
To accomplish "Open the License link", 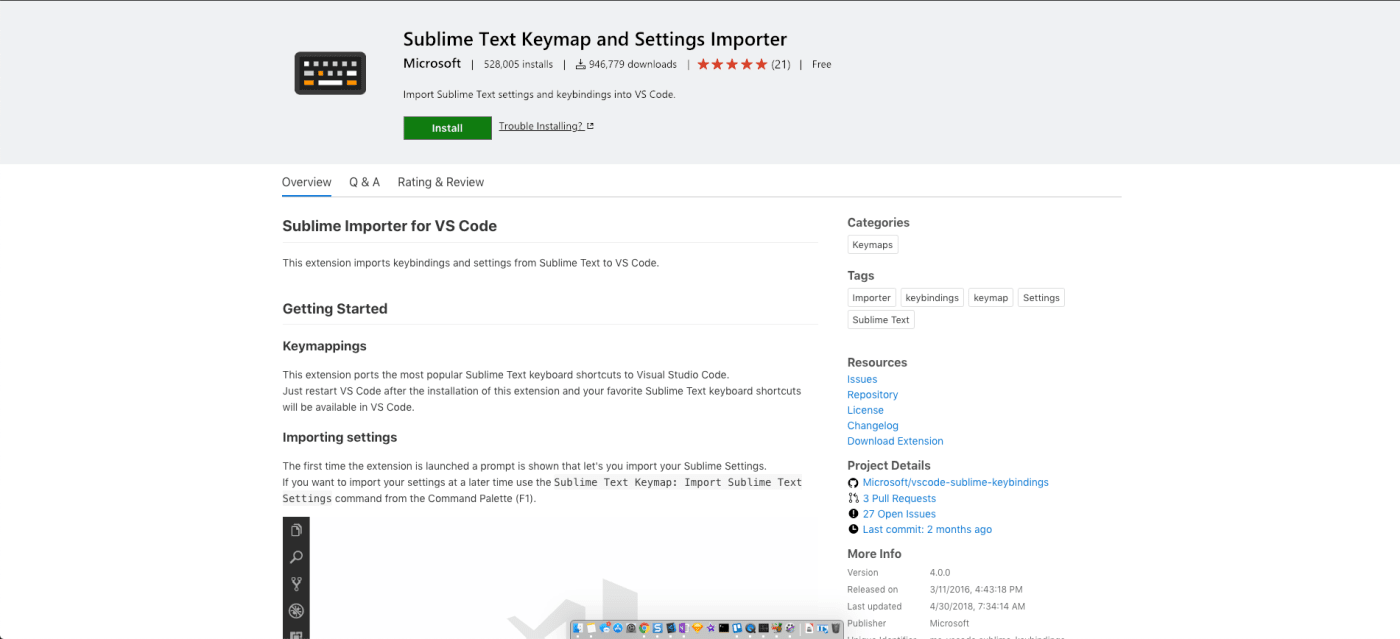I will pos(865,410).
